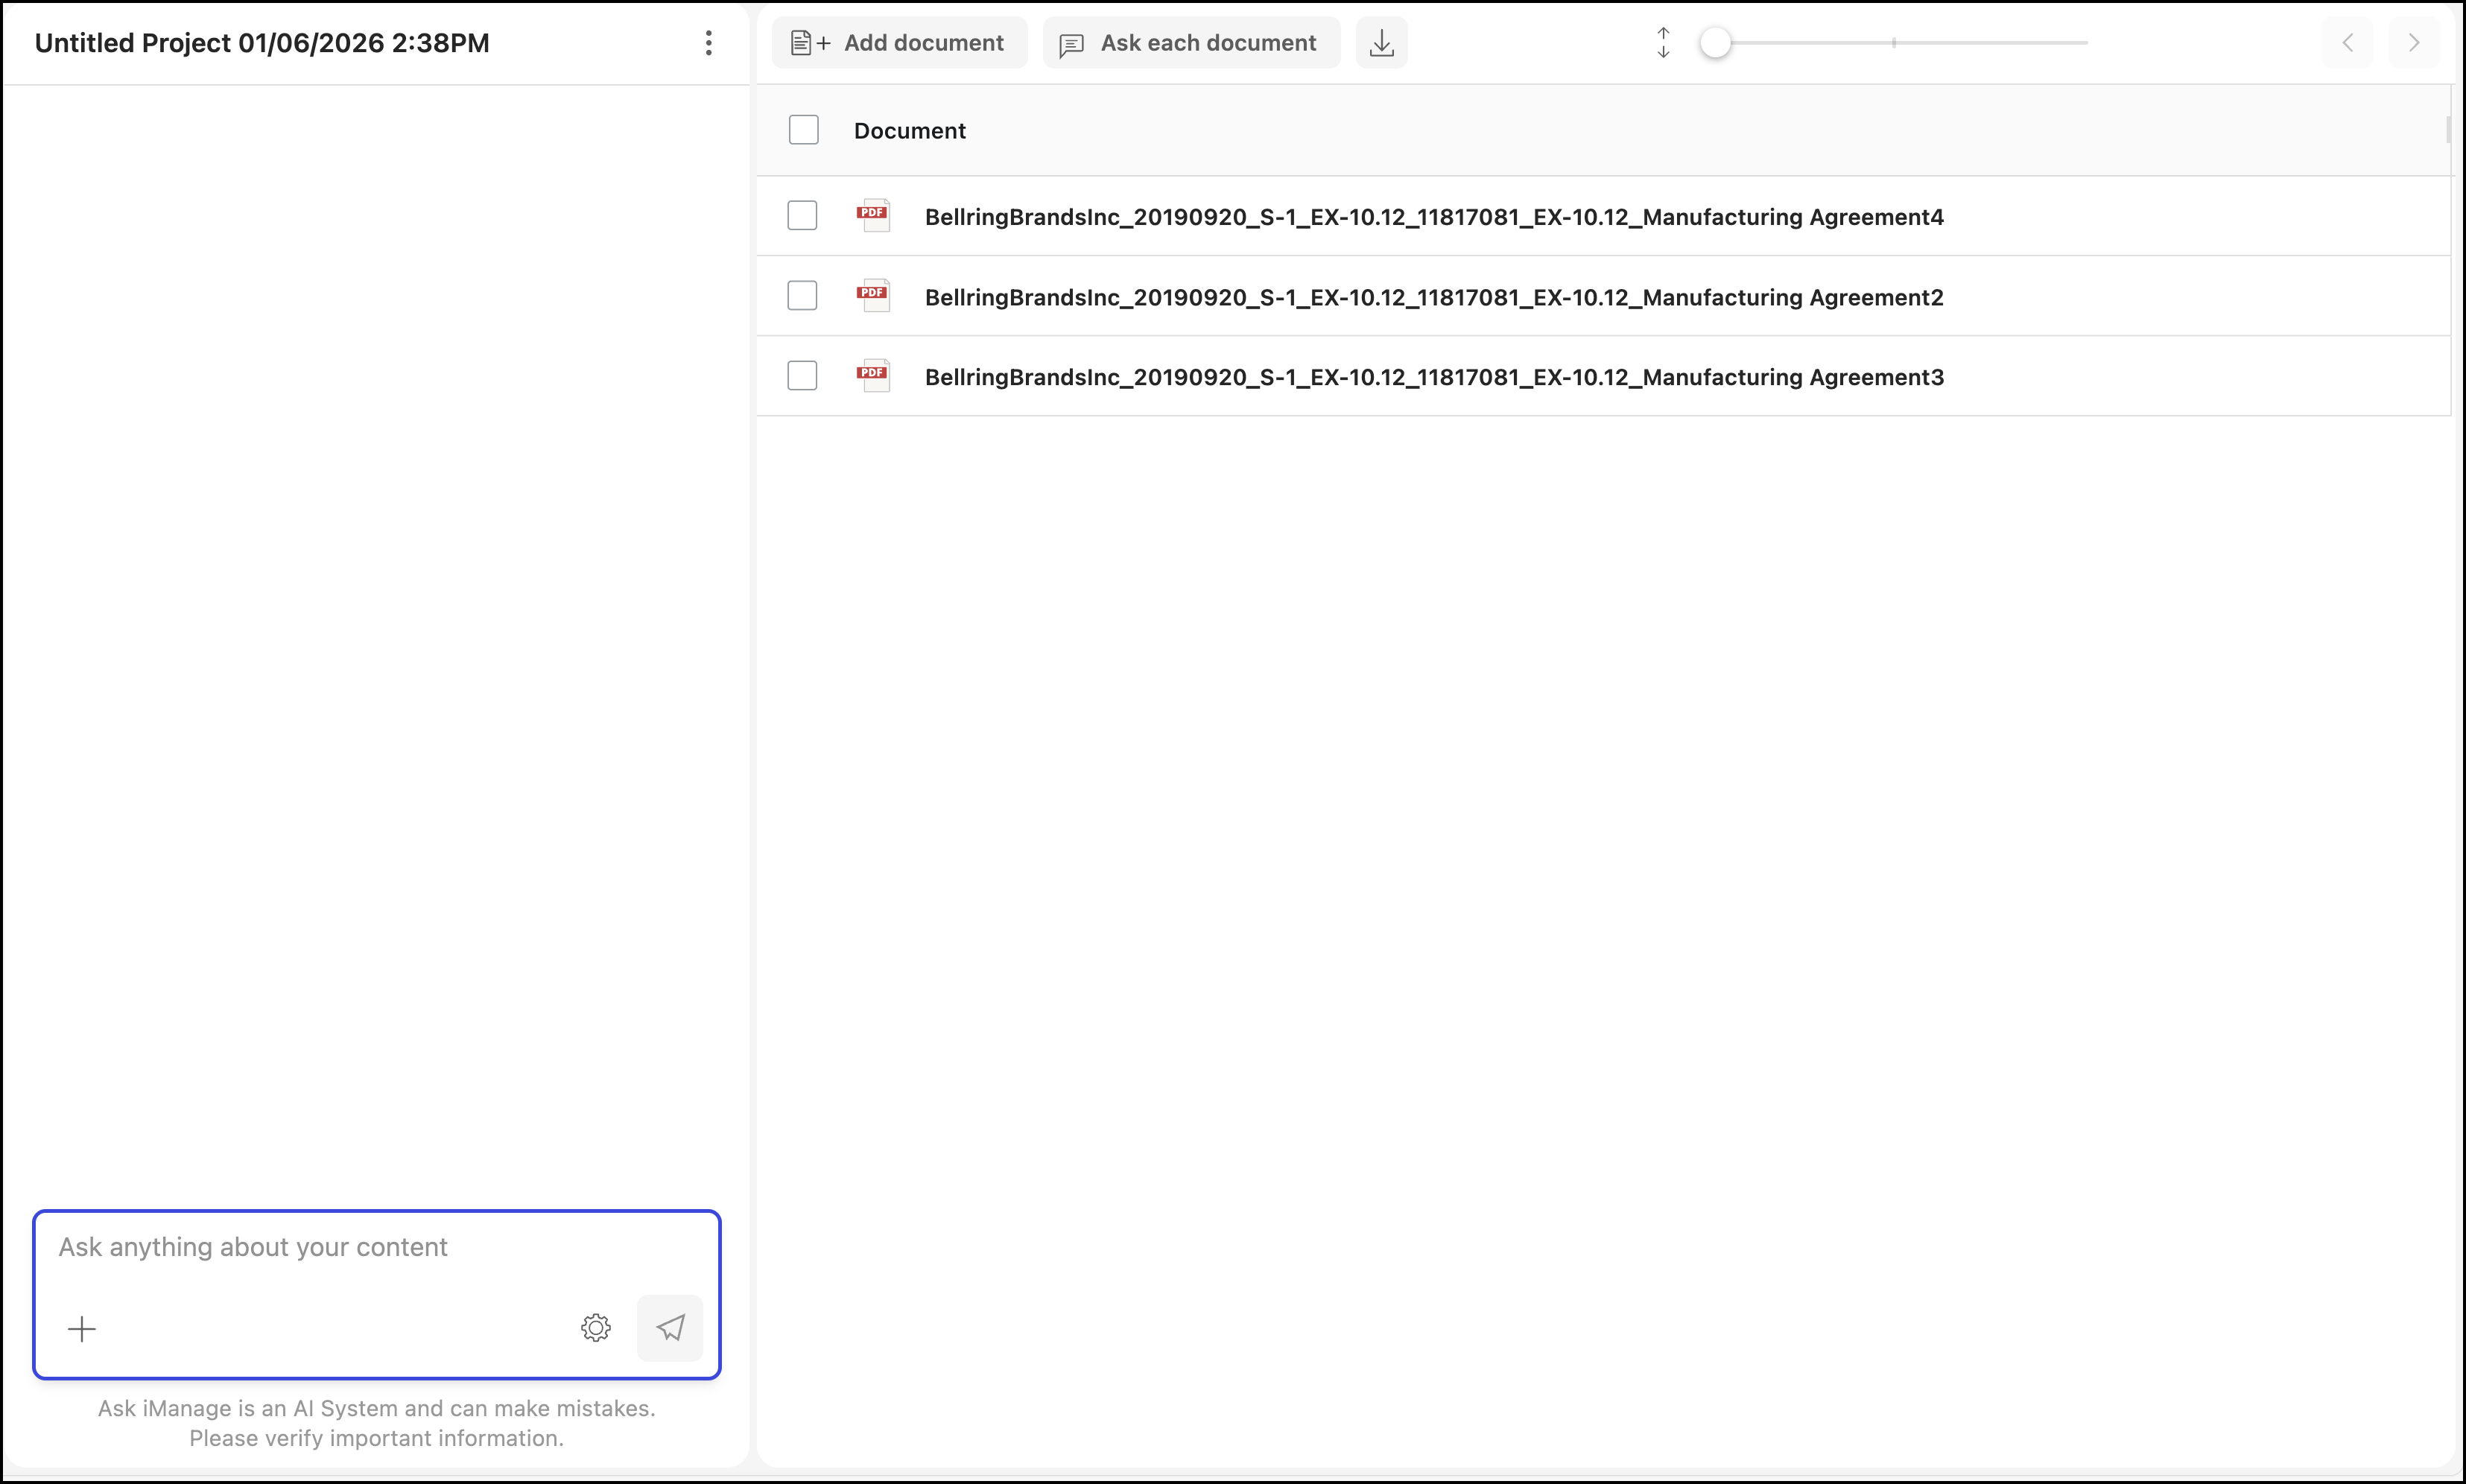Image resolution: width=2466 pixels, height=1484 pixels.
Task: Click PDF icon of Manufacturing Agreement2
Action: coord(873,295)
